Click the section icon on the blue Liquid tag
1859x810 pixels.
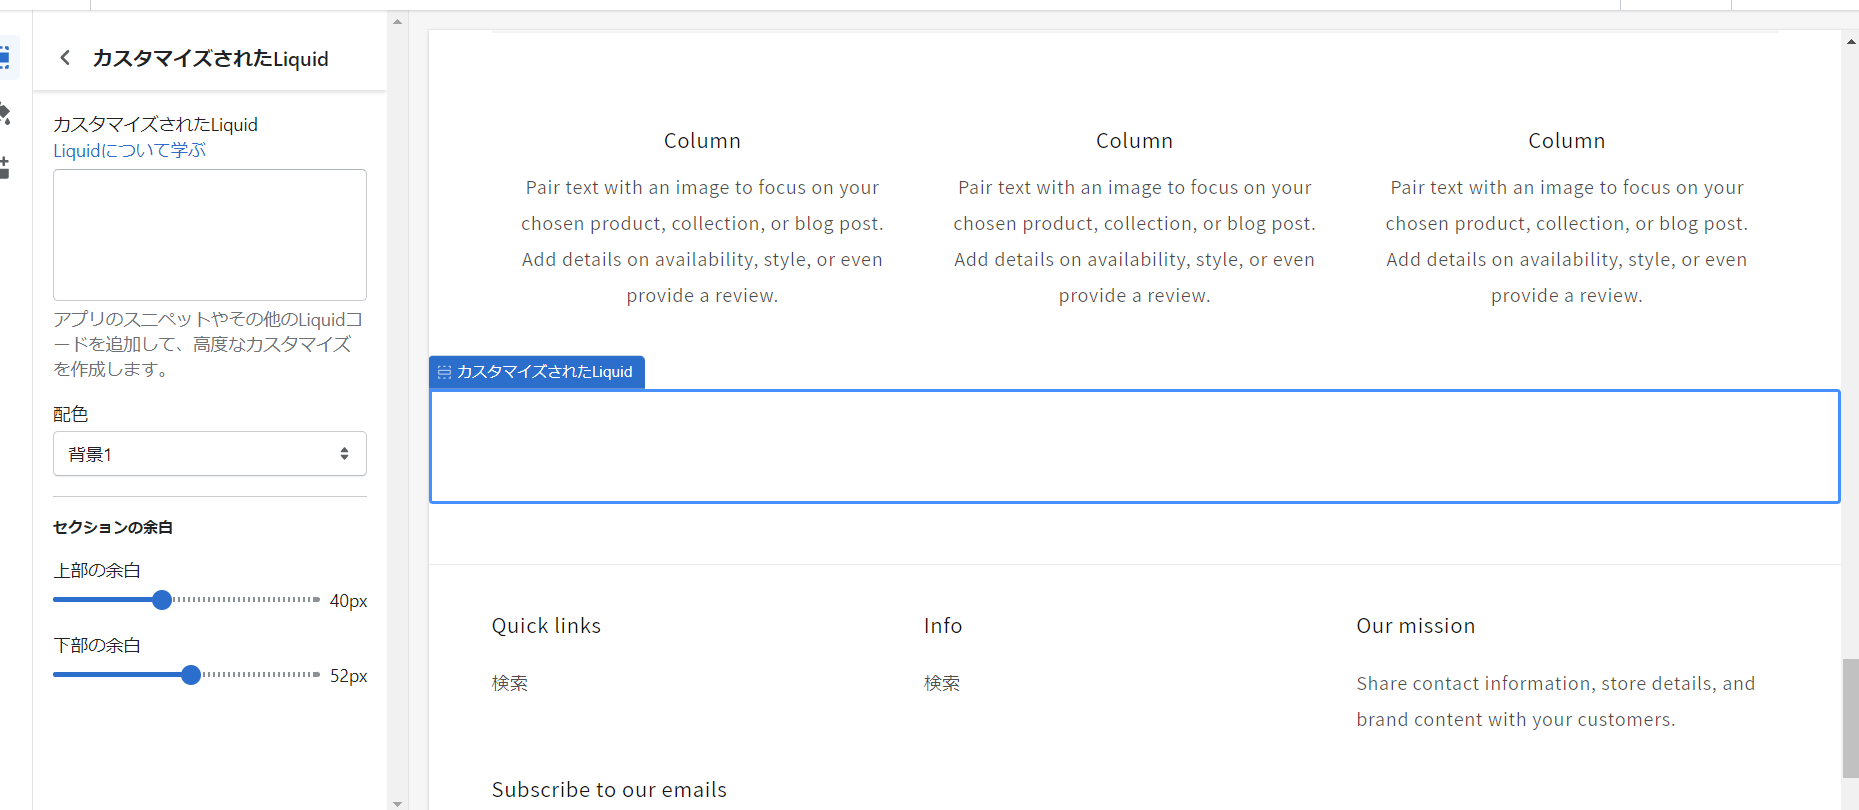tap(444, 372)
